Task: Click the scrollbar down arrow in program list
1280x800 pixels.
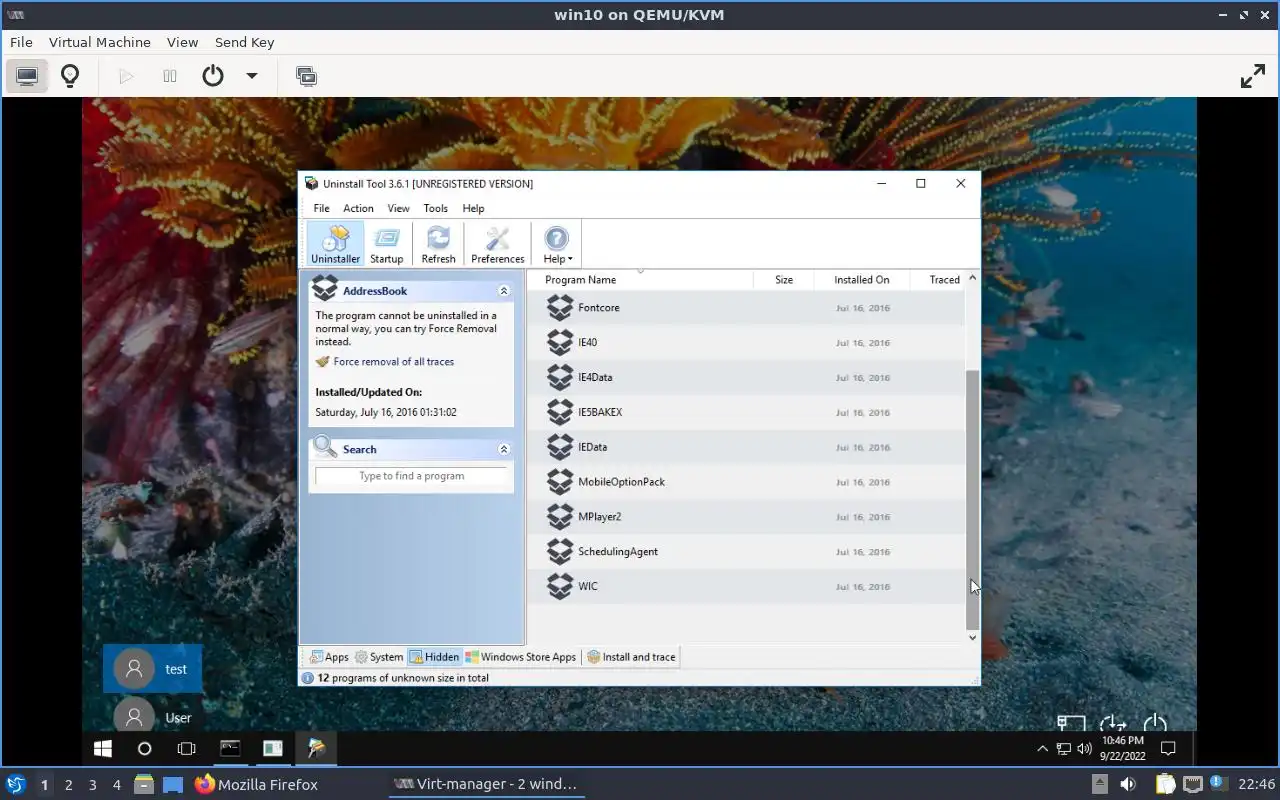Action: click(x=972, y=637)
